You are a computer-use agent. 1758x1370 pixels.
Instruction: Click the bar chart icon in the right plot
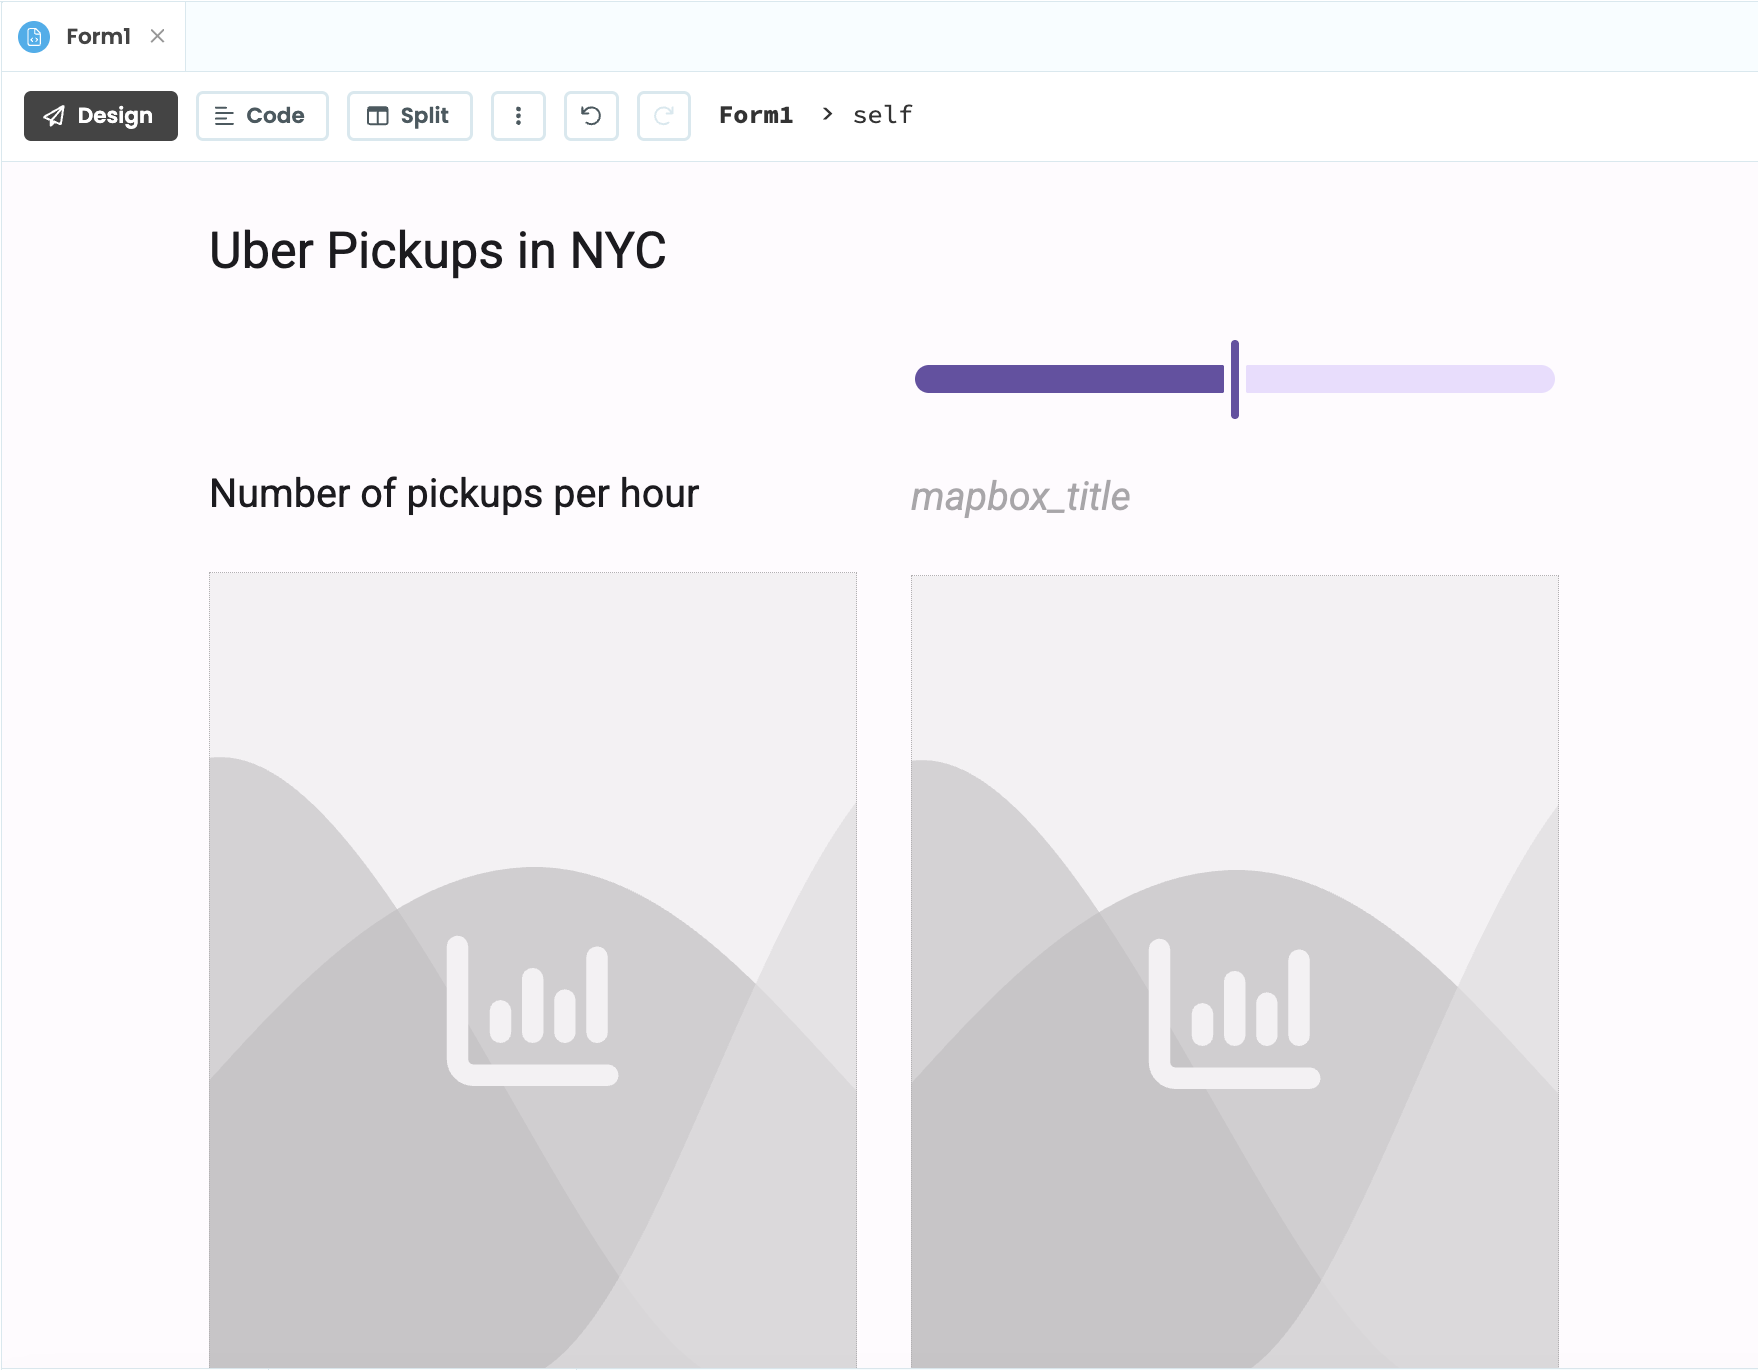pyautogui.click(x=1235, y=1010)
